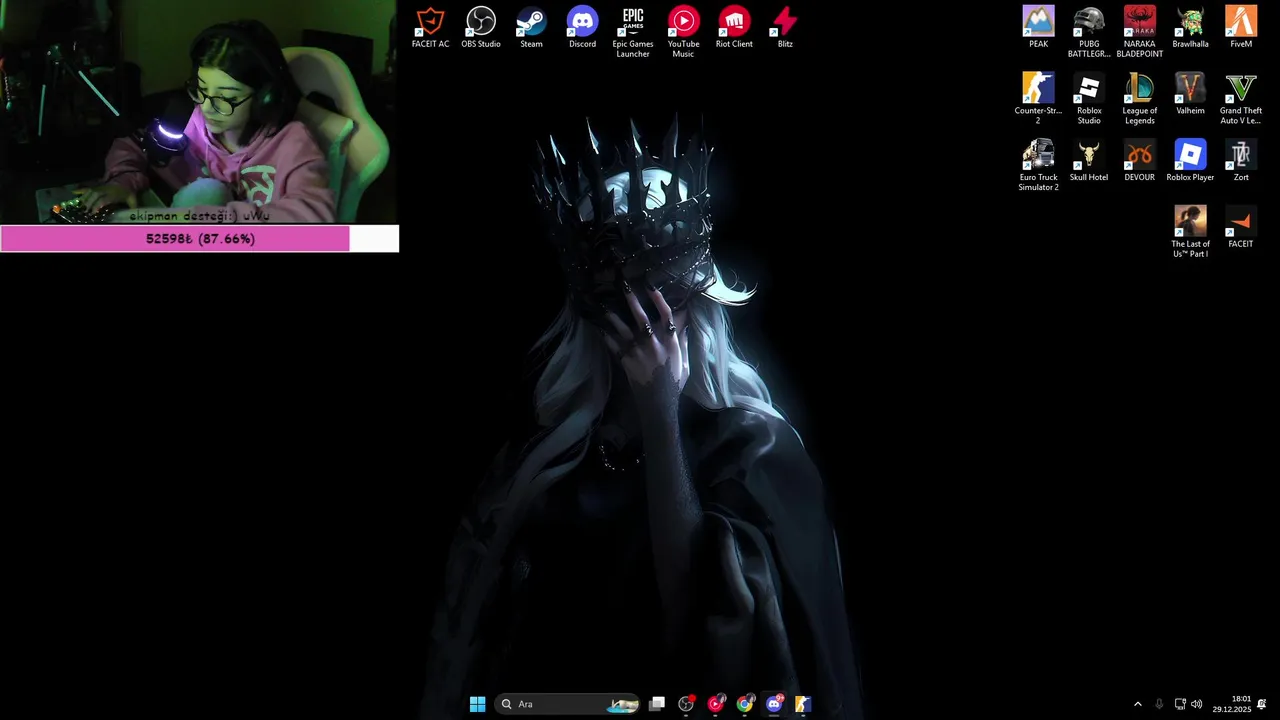Select the Roblox Studio shortcut
The image size is (1280, 720).
point(1089,98)
